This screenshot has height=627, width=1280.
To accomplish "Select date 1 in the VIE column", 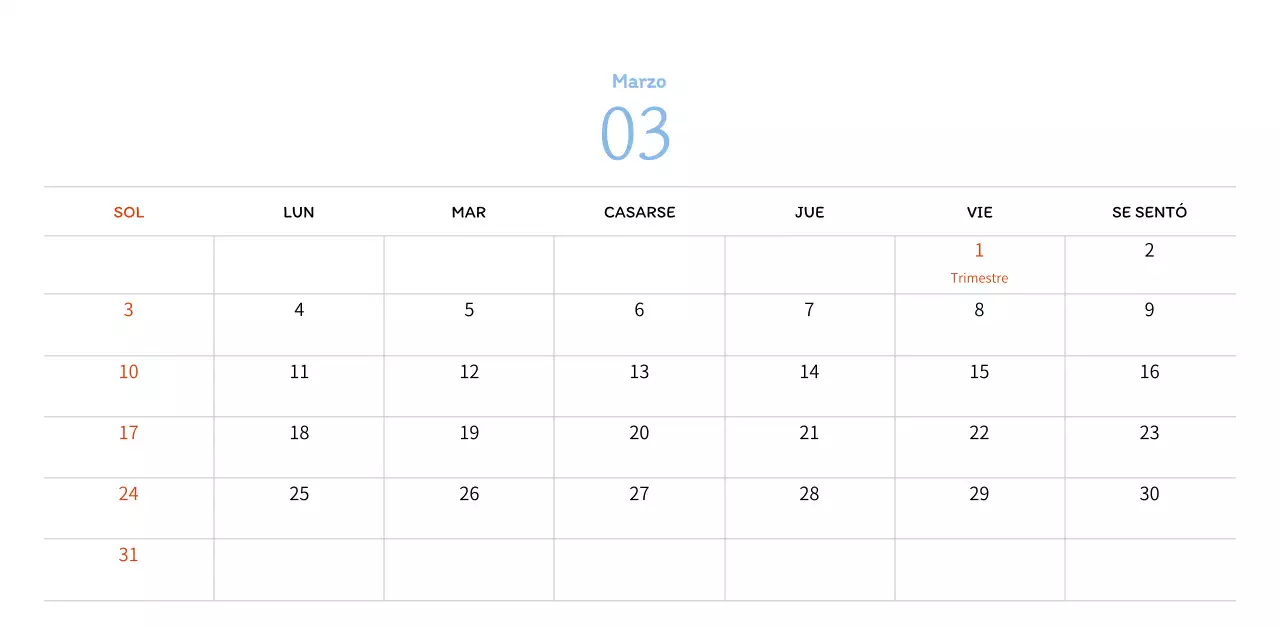I will click(x=979, y=250).
